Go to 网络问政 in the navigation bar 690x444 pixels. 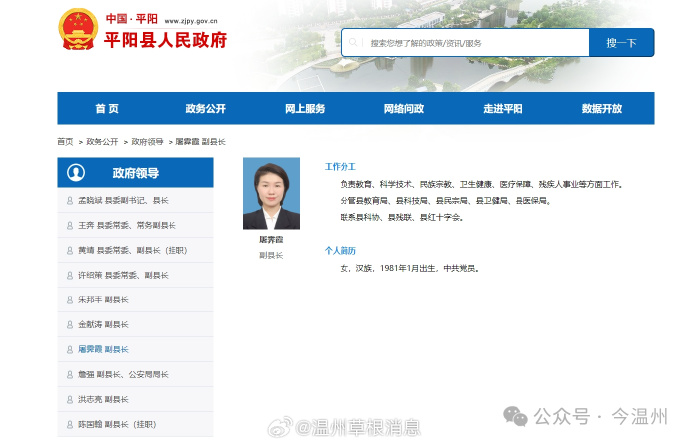point(404,108)
